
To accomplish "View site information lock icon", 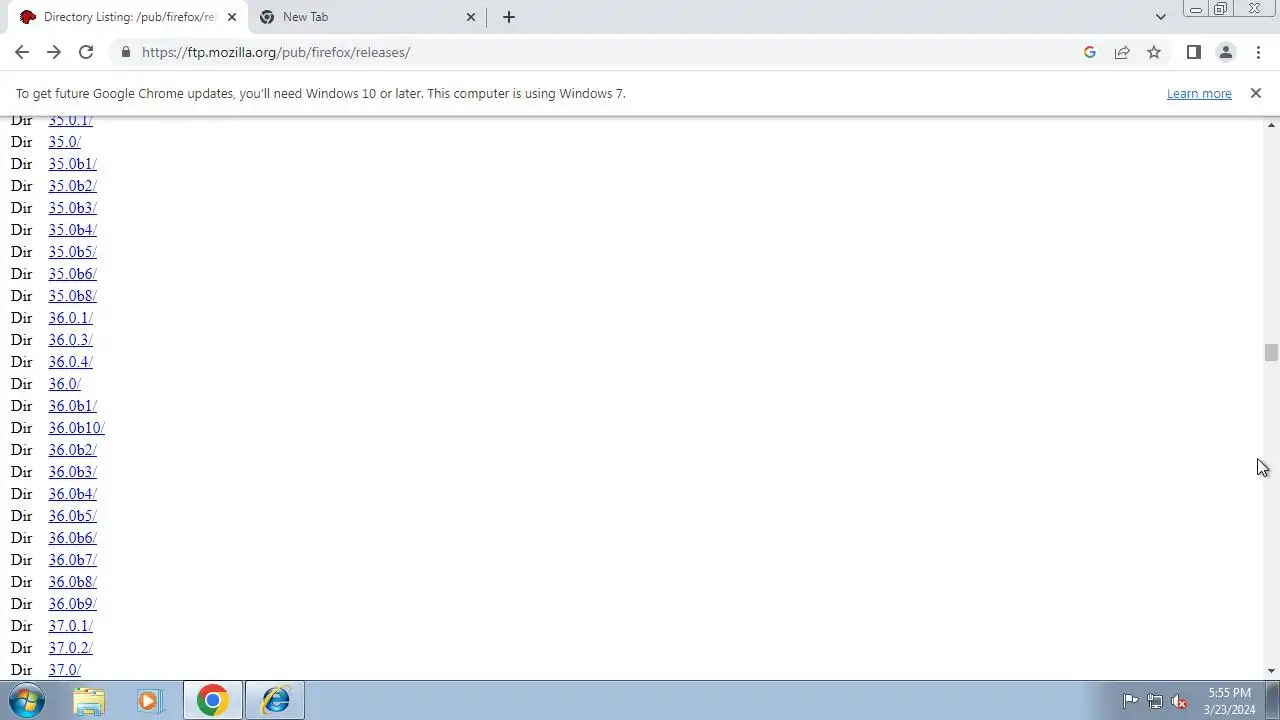I will point(125,52).
